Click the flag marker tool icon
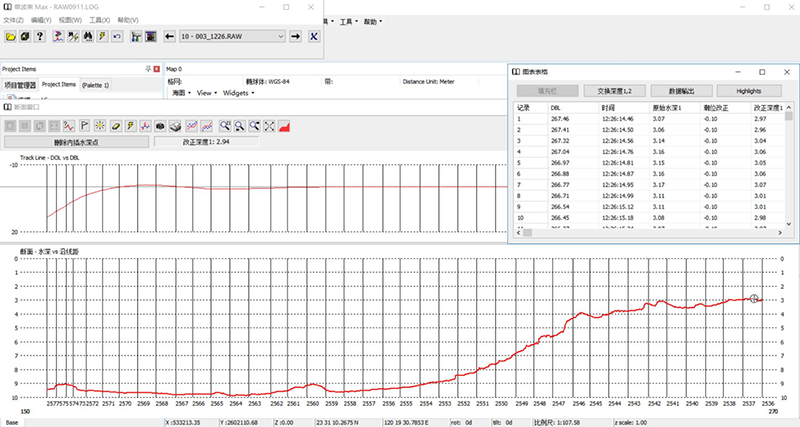Viewport: 800px width, 427px height. pyautogui.click(x=84, y=126)
